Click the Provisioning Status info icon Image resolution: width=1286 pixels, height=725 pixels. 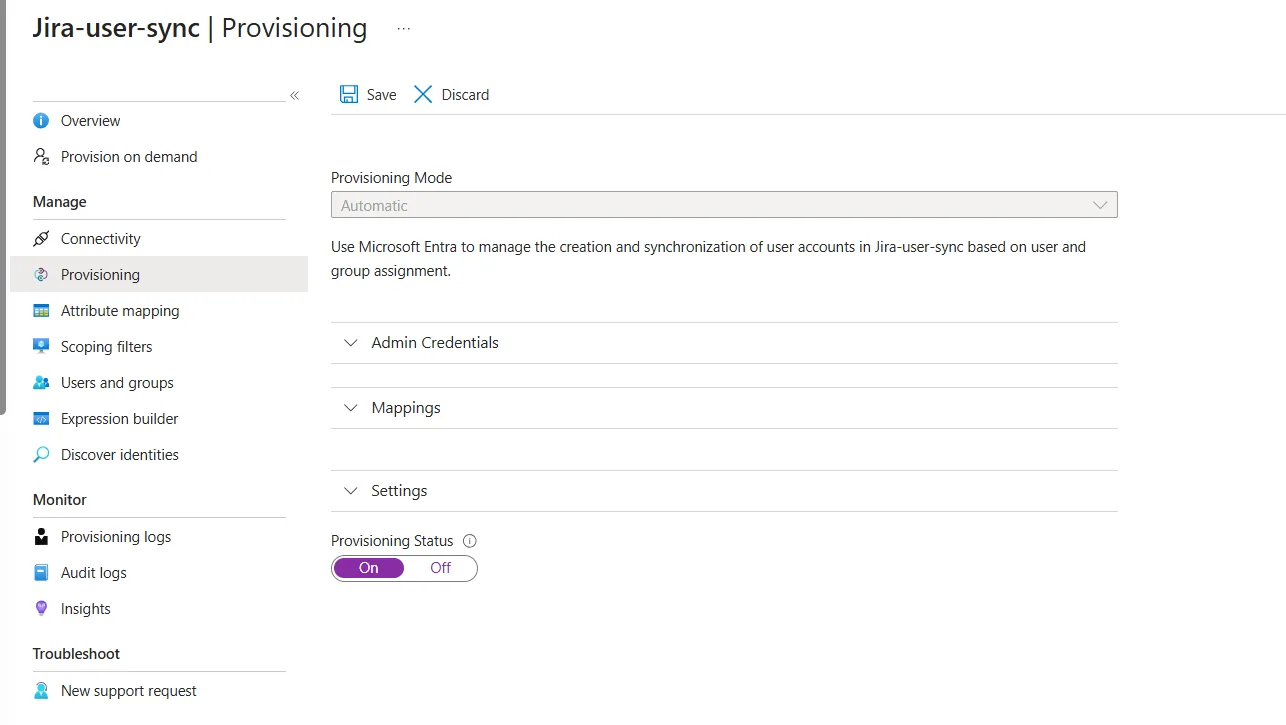click(470, 541)
